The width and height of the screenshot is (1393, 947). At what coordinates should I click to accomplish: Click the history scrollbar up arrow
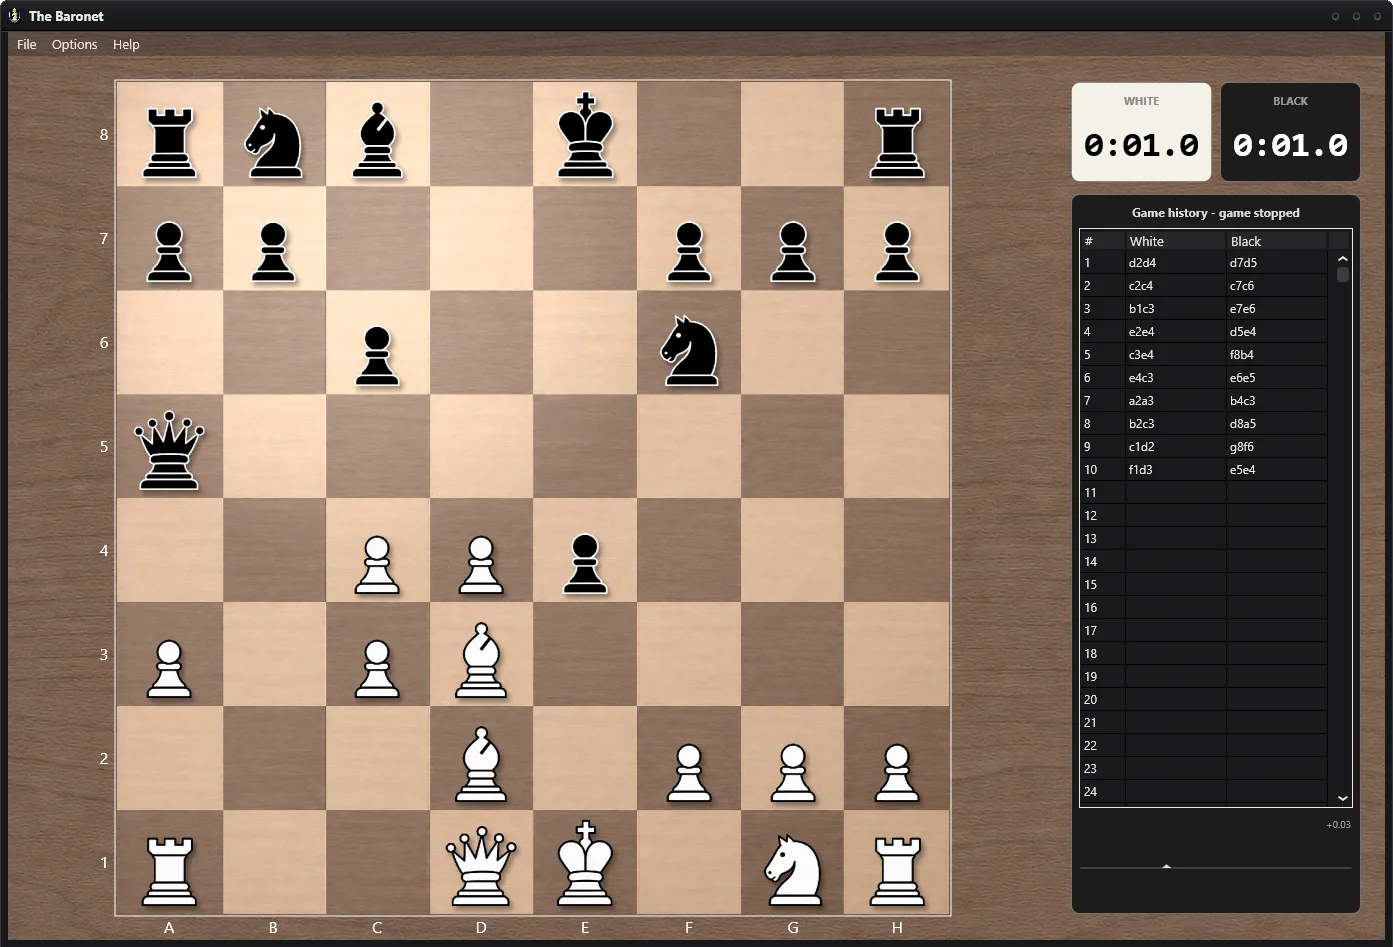[x=1343, y=259]
